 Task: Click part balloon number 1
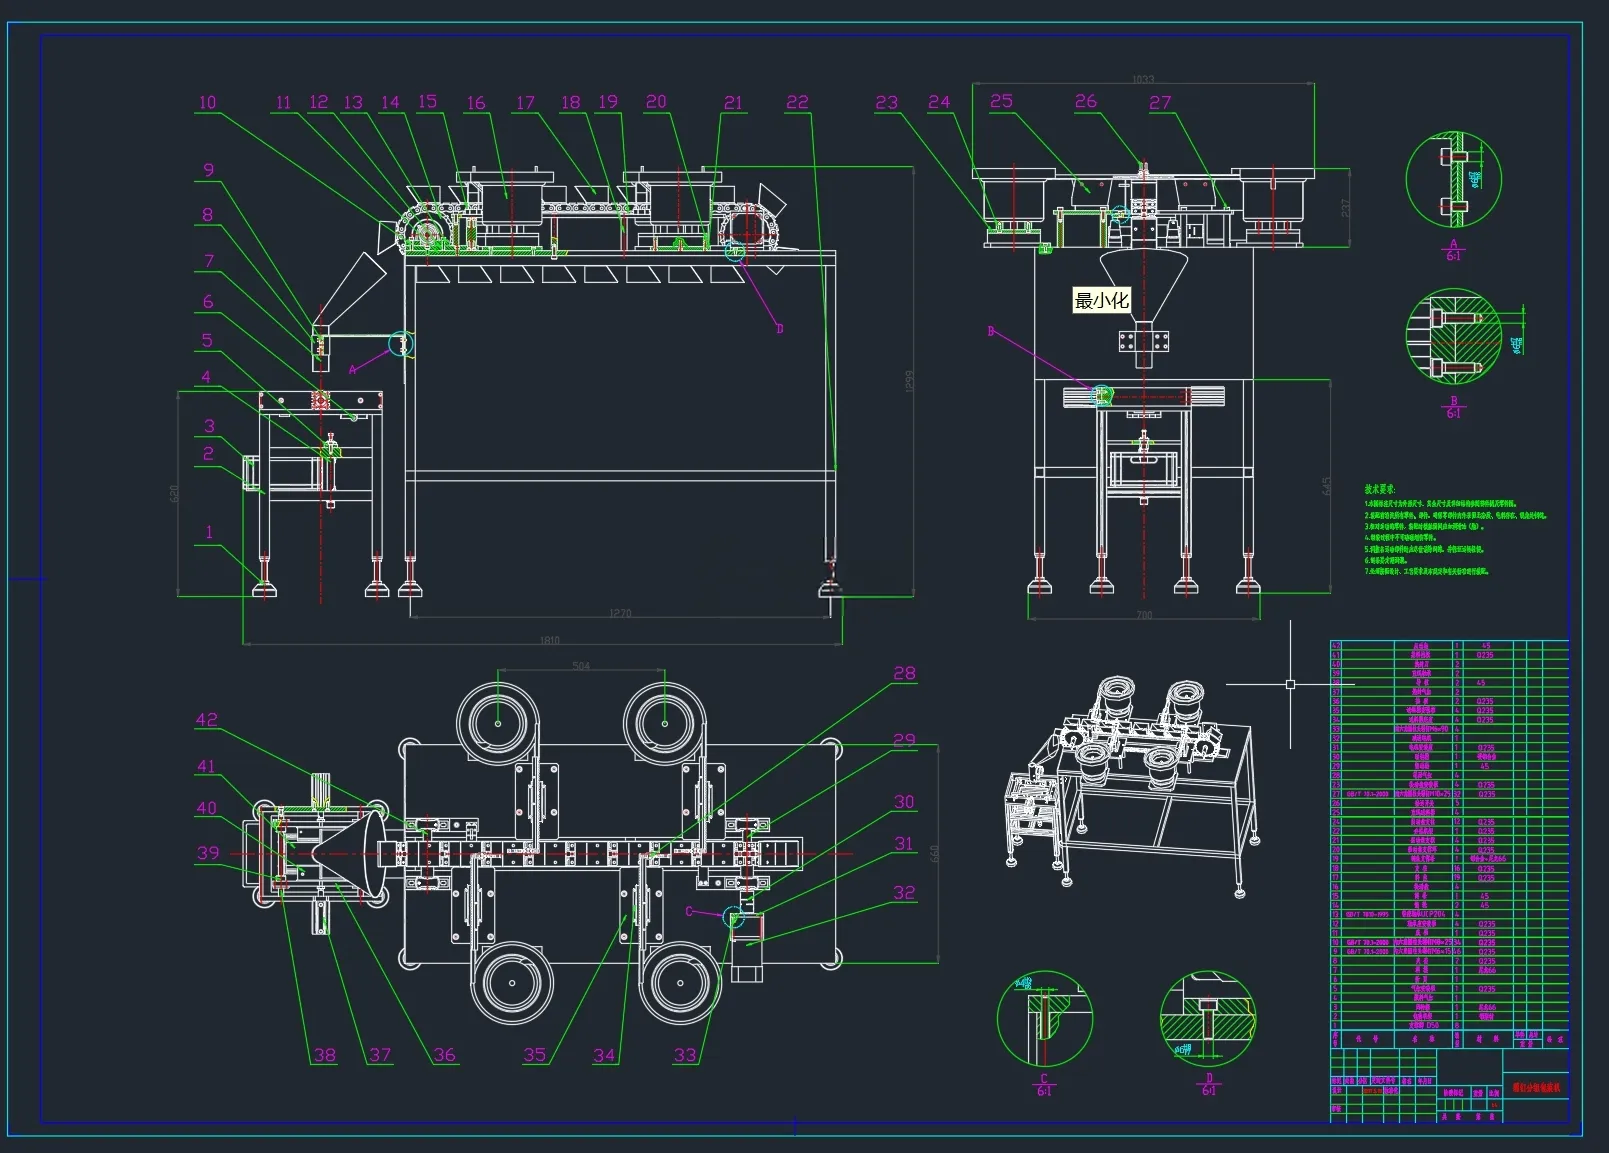(209, 532)
